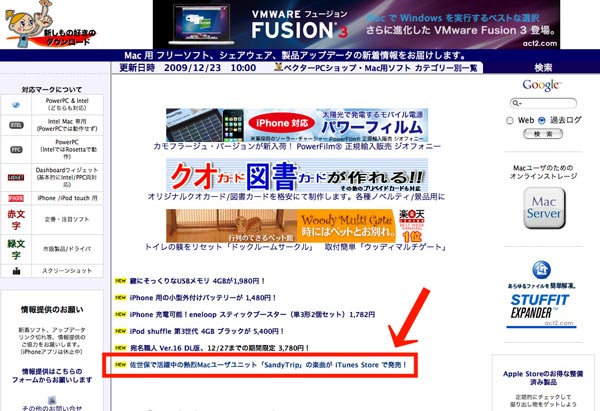600x411 pixels.
Task: Click the StuffIt Expander house icon
Action: (541, 270)
